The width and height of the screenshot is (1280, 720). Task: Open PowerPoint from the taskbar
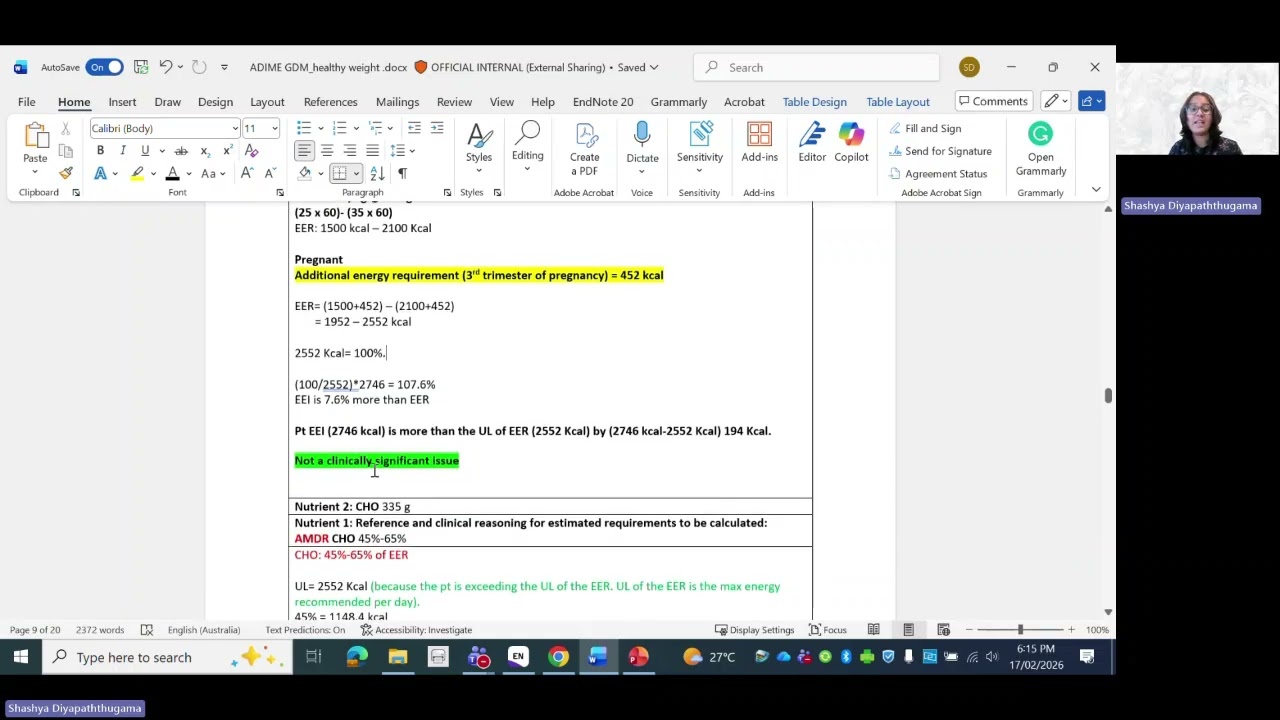click(x=638, y=657)
